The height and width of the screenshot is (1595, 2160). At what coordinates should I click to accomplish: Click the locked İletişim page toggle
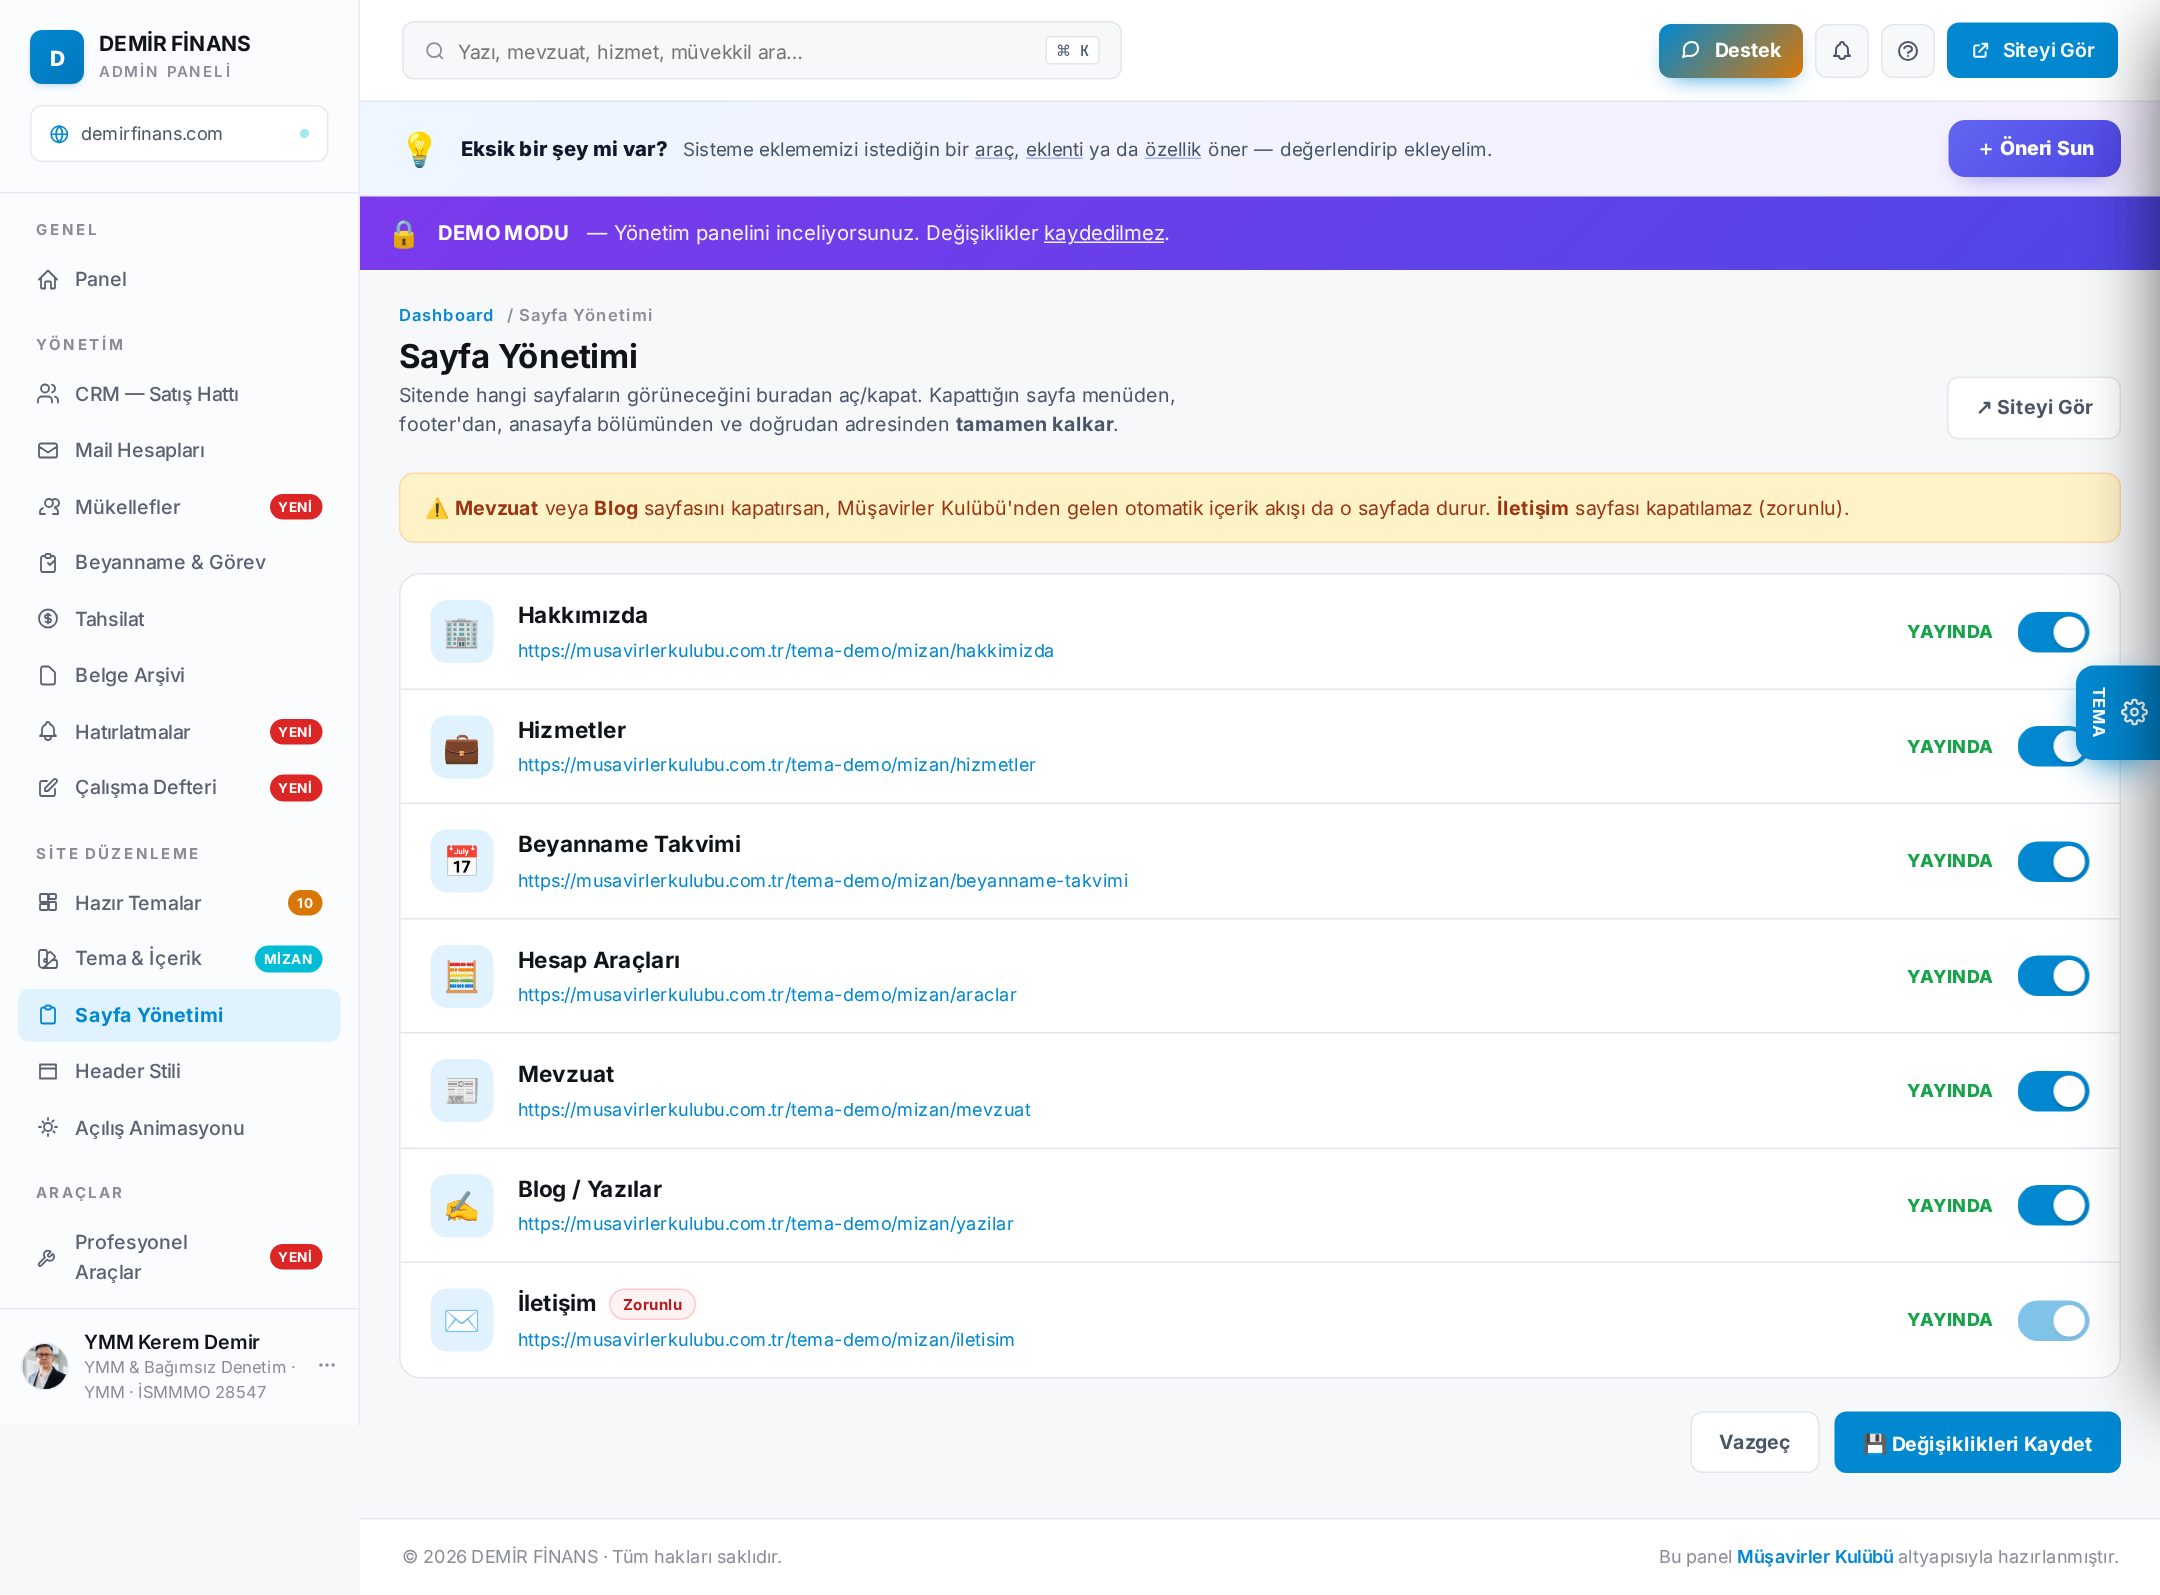click(2053, 1320)
